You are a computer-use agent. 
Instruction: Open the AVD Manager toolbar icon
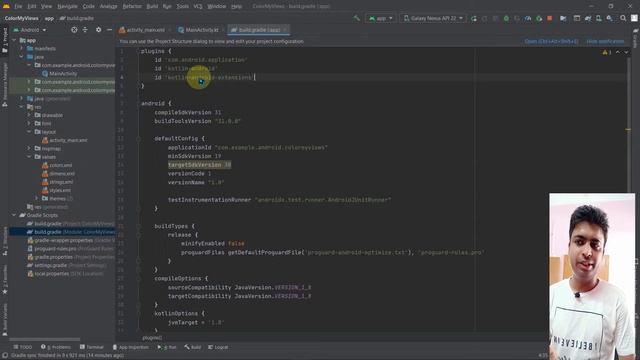coord(598,18)
